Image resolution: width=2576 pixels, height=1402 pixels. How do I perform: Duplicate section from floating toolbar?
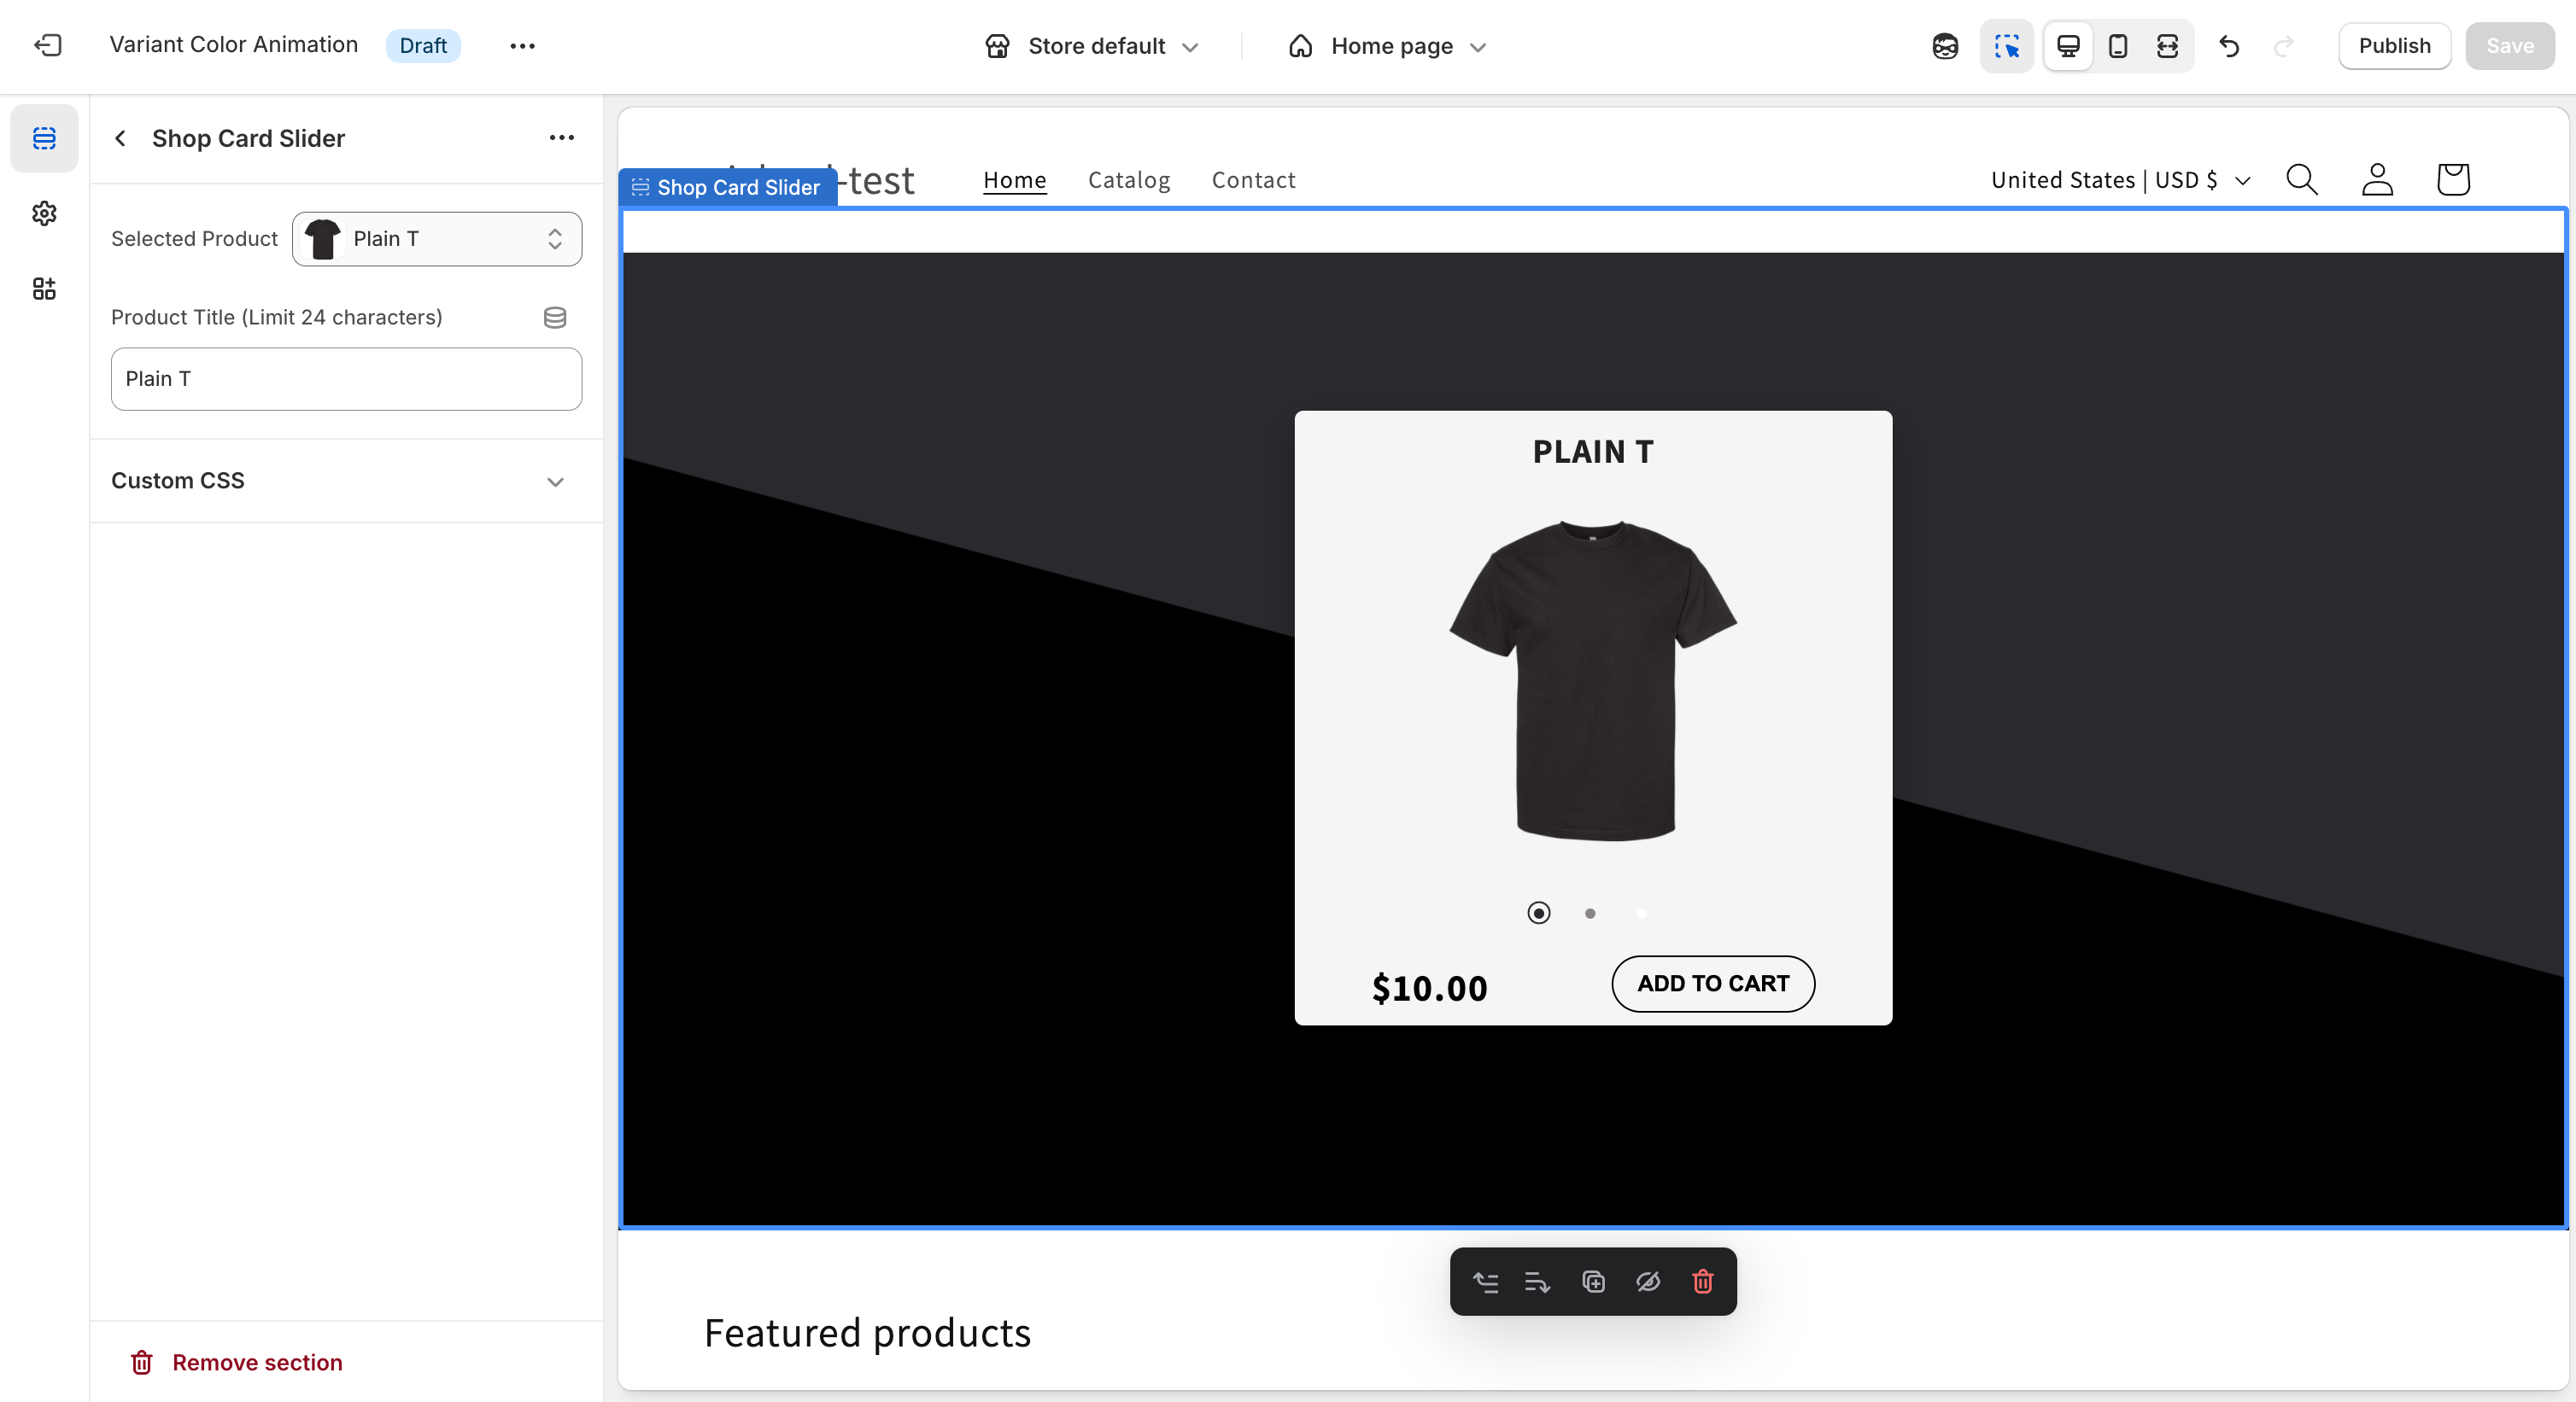click(1593, 1282)
